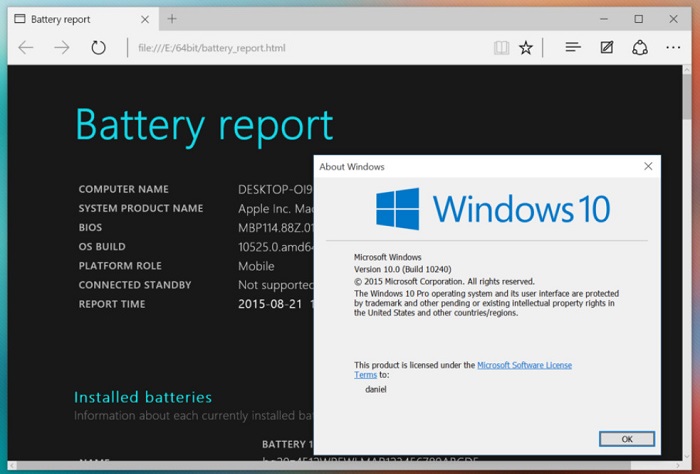Refresh the battery report page
This screenshot has width=700, height=474.
pos(98,47)
